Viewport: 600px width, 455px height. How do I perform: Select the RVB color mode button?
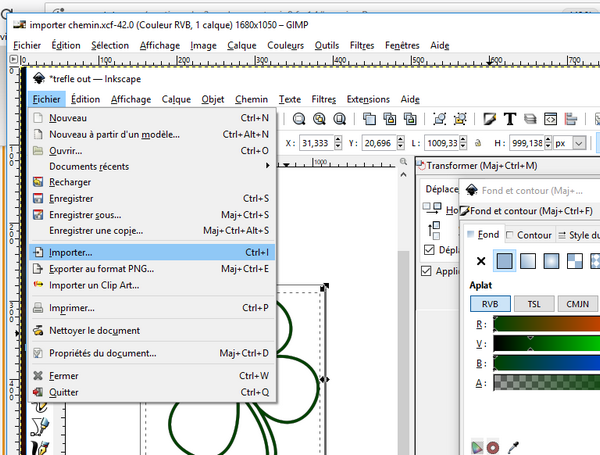[x=490, y=304]
